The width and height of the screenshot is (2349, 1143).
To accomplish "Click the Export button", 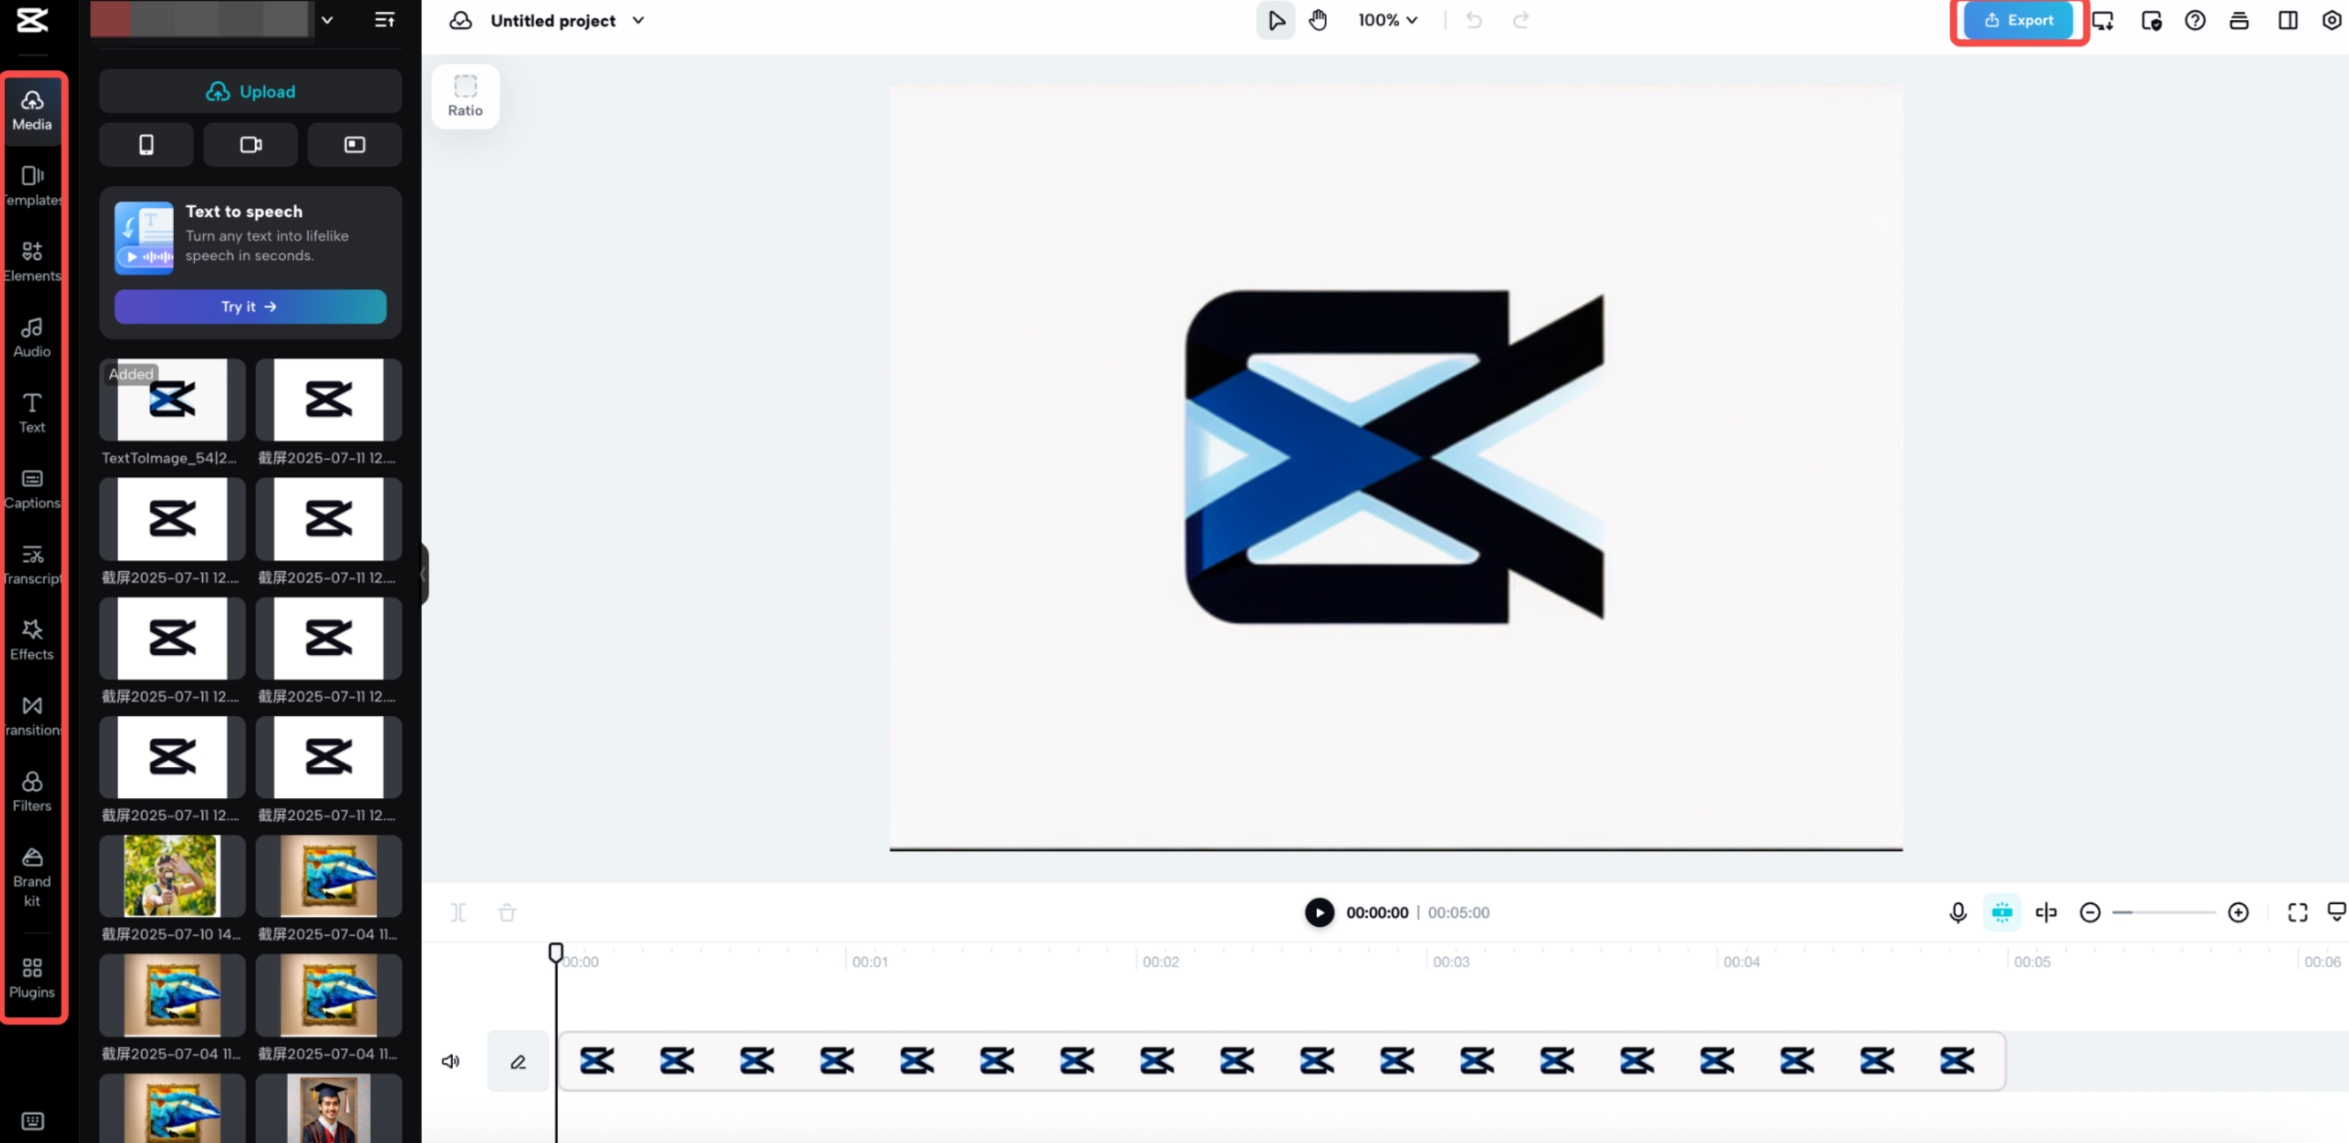I will 2018,20.
